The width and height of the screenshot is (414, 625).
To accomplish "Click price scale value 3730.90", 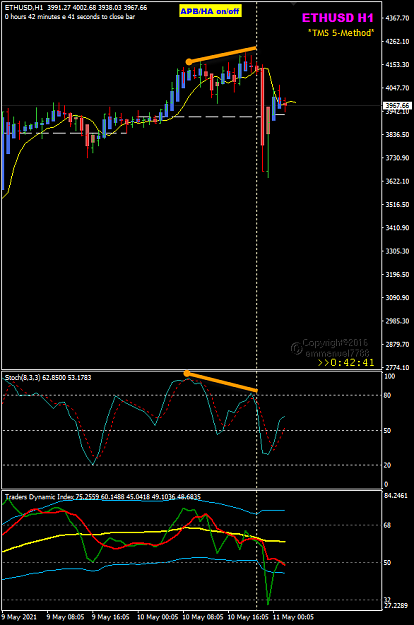I will click(397, 158).
